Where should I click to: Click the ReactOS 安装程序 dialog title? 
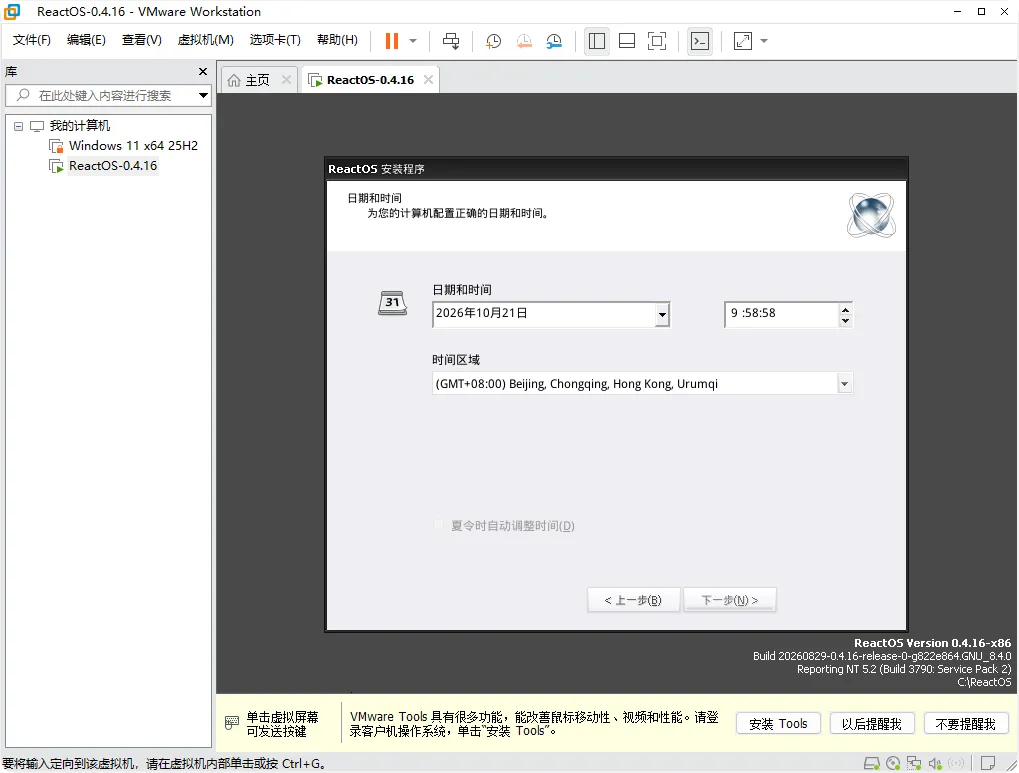click(376, 169)
